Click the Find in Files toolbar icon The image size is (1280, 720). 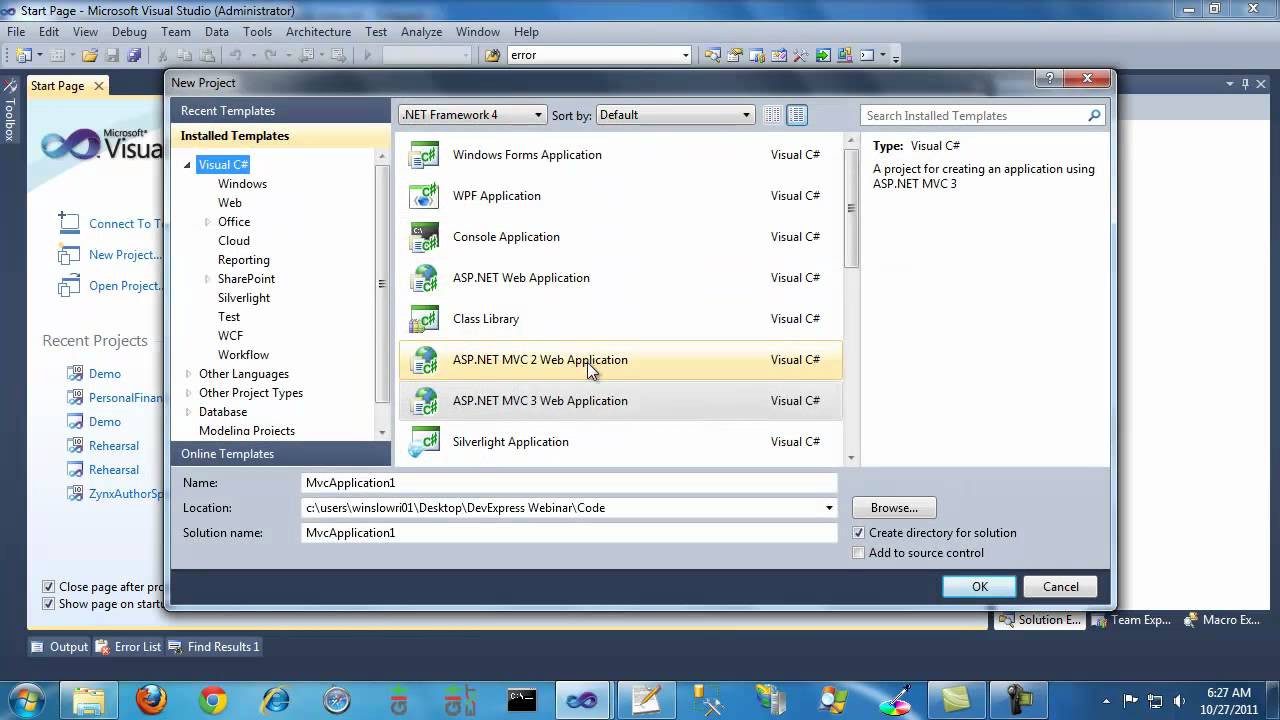tap(492, 55)
